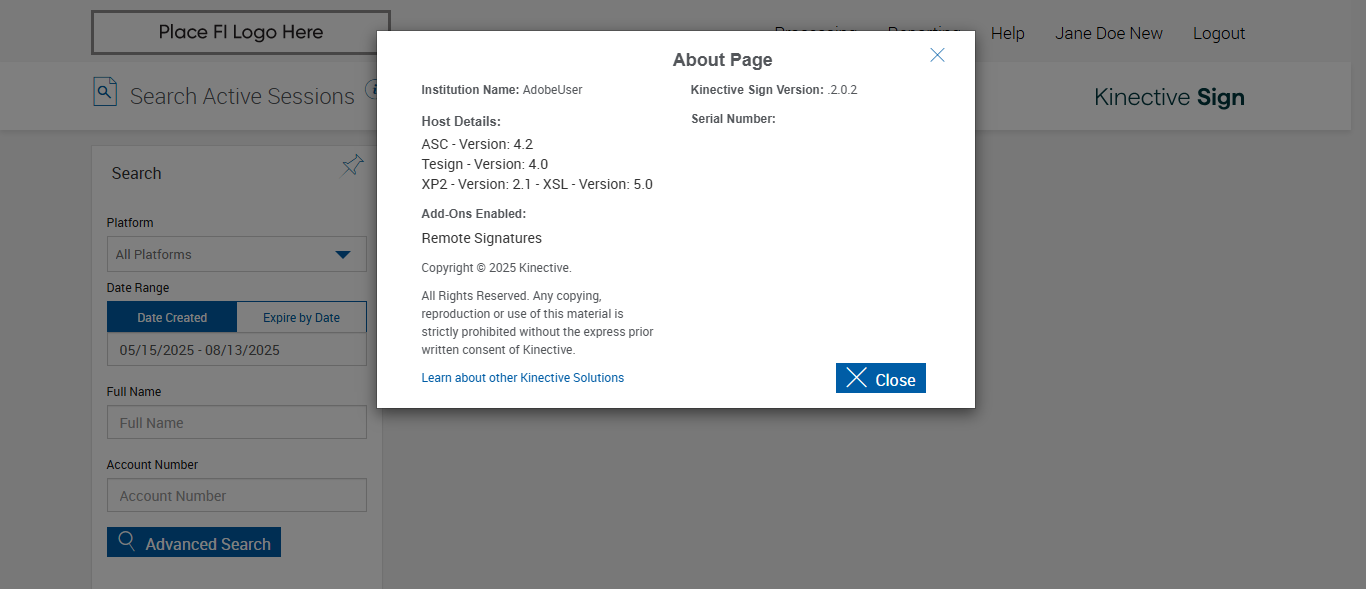
Task: Click the Tesign - Version: 4.0 line
Action: point(485,164)
